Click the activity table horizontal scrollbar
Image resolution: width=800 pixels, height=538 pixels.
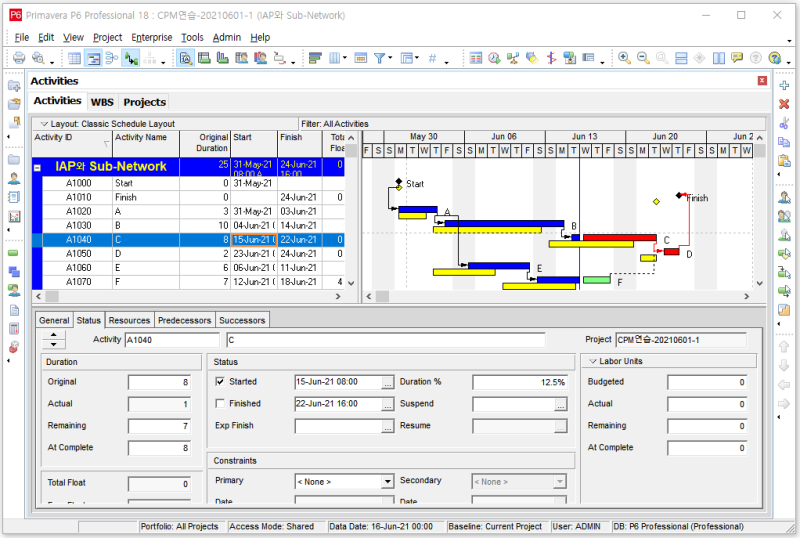188,296
